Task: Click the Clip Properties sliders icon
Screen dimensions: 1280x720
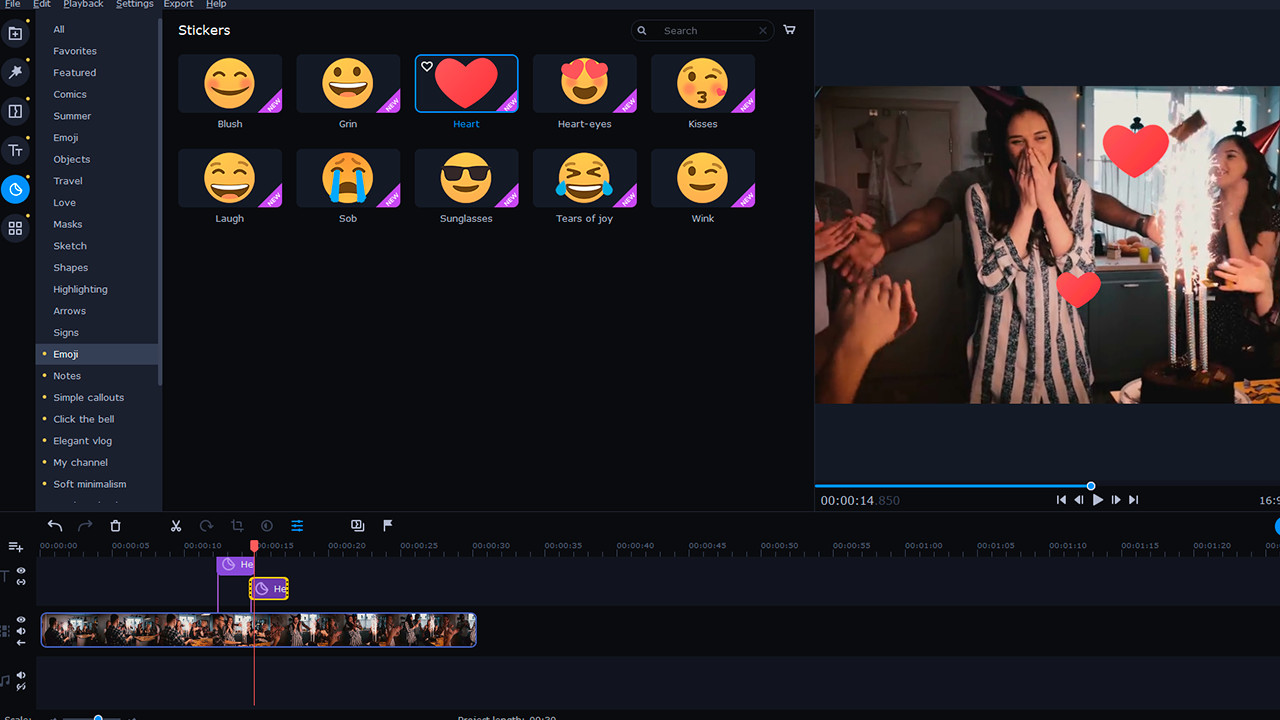Action: pyautogui.click(x=297, y=526)
